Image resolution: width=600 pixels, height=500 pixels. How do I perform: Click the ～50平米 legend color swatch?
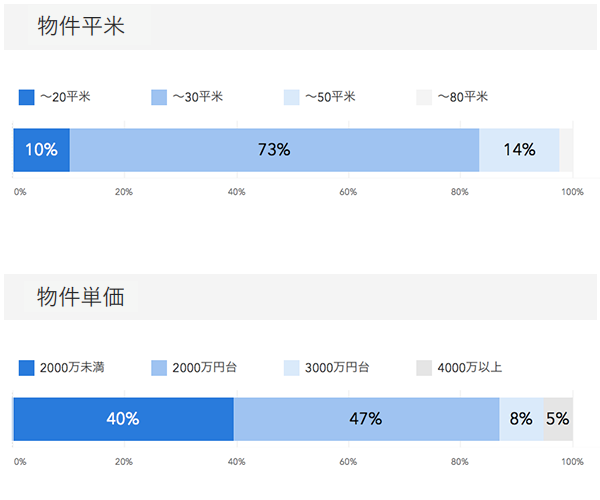(292, 97)
